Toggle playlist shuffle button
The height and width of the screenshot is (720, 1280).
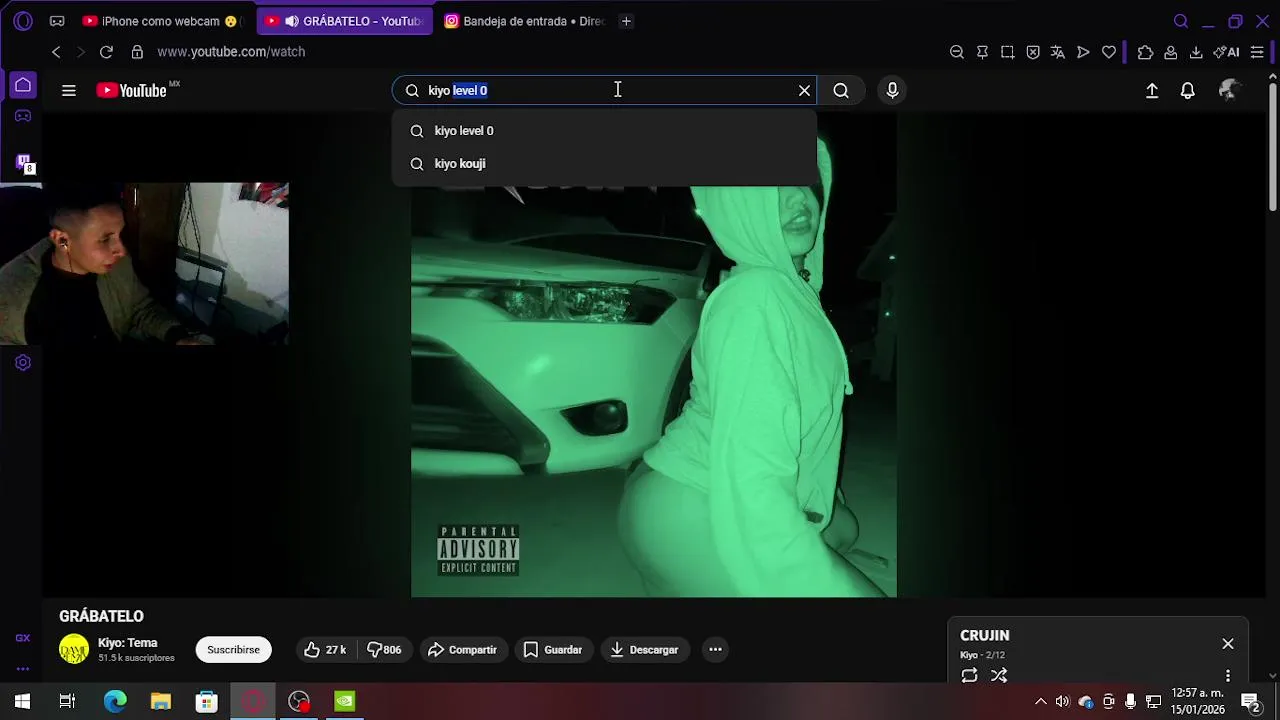tap(999, 676)
